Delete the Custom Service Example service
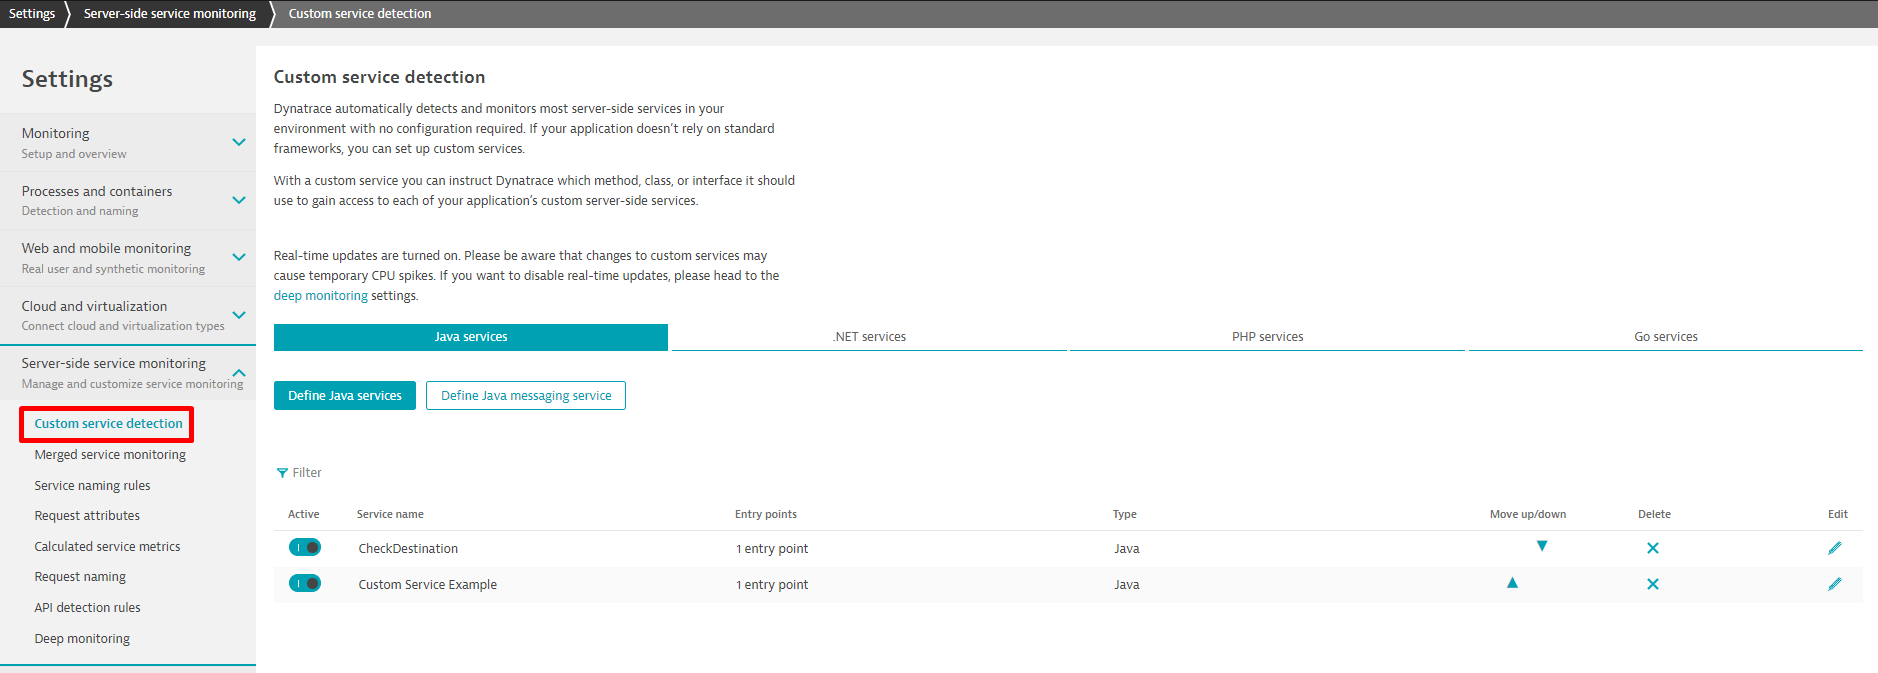This screenshot has height=673, width=1878. (x=1652, y=584)
